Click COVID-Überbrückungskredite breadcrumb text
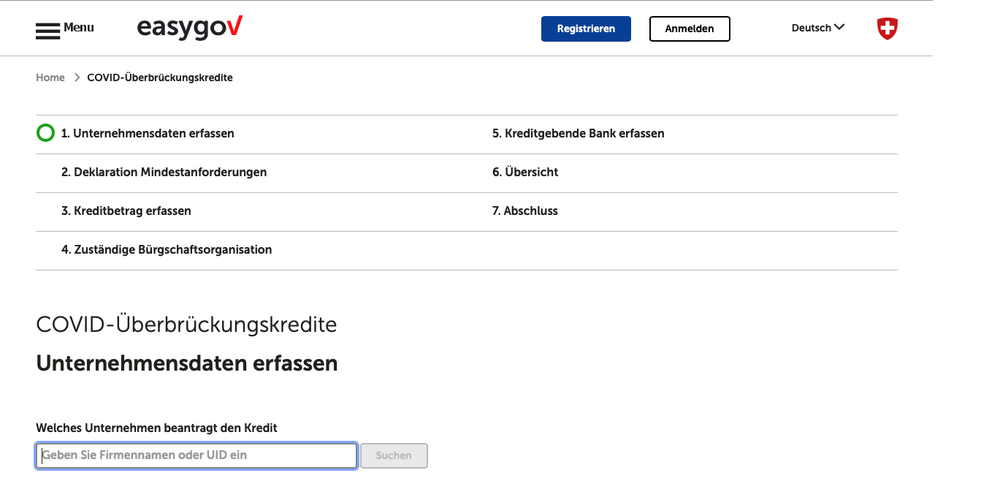 (x=160, y=78)
